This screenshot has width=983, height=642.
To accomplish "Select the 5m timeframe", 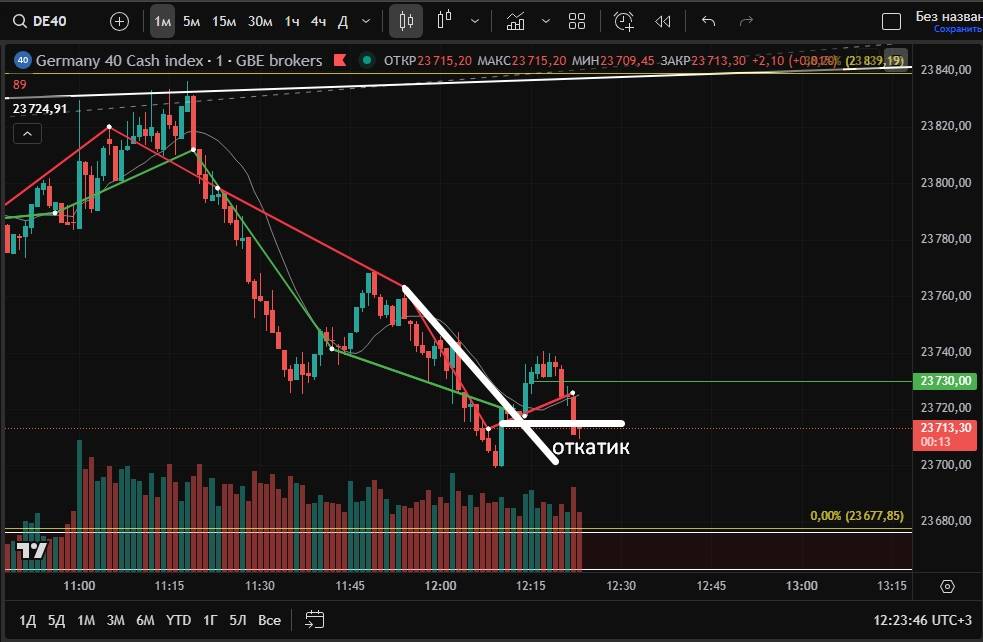I will (x=191, y=21).
